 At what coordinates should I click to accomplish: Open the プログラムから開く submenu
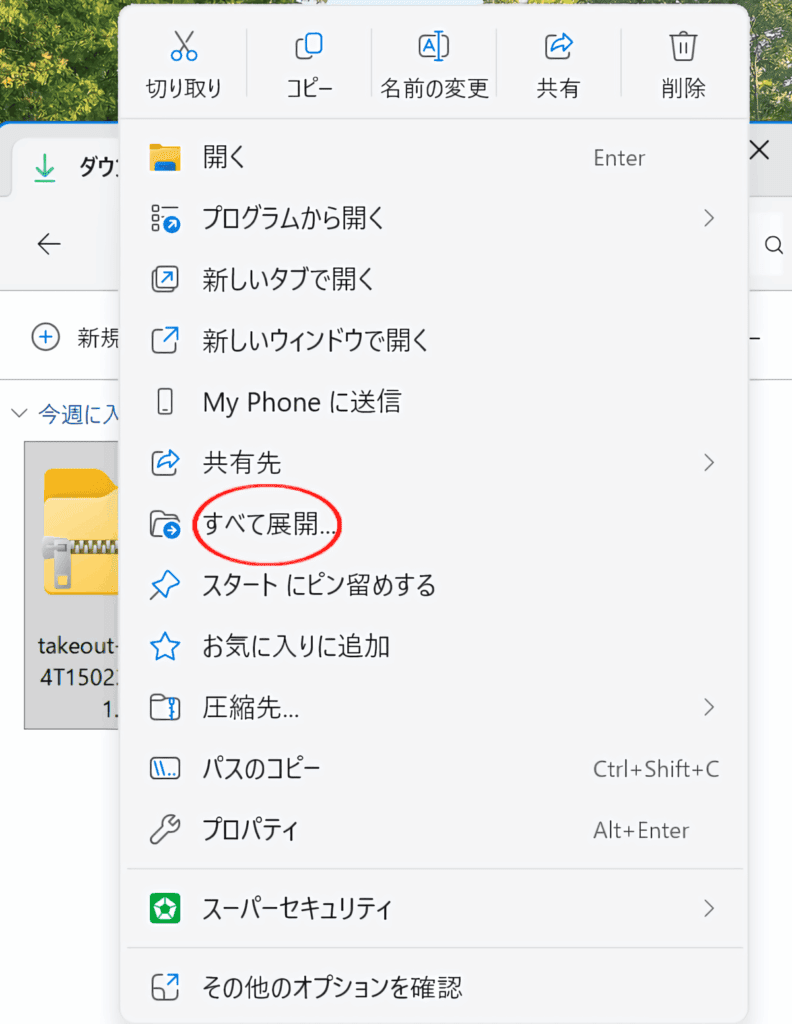coord(435,218)
